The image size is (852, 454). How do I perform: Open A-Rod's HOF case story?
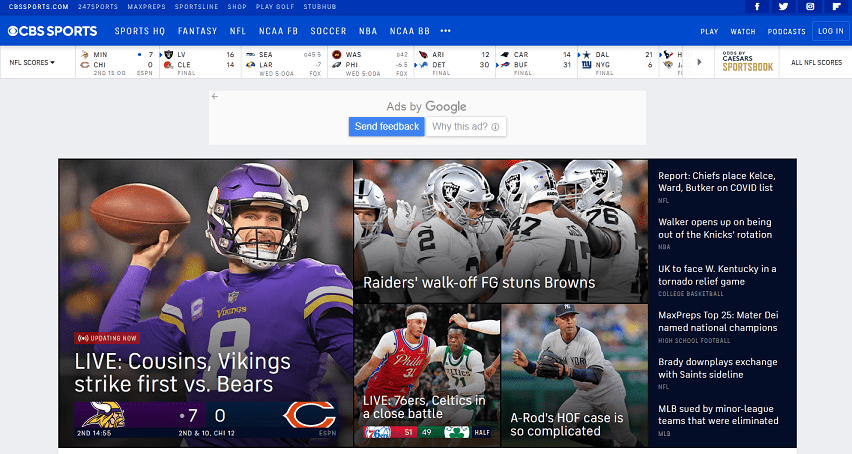point(567,424)
